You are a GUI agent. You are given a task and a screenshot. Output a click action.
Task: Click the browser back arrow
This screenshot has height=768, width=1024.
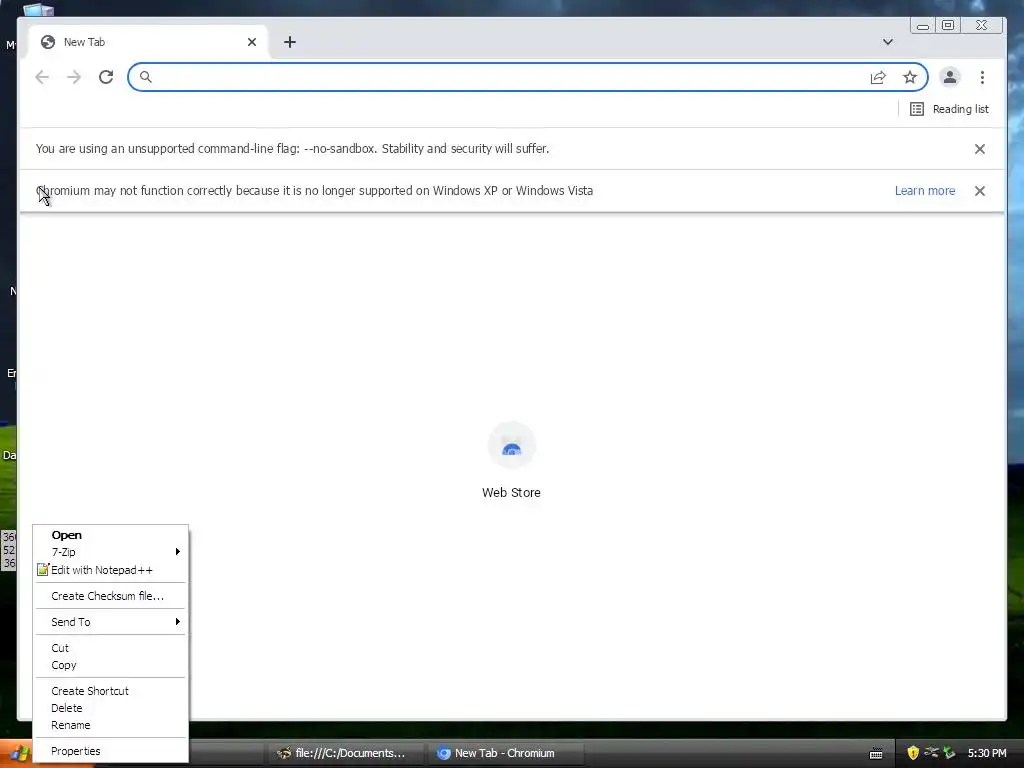click(42, 77)
